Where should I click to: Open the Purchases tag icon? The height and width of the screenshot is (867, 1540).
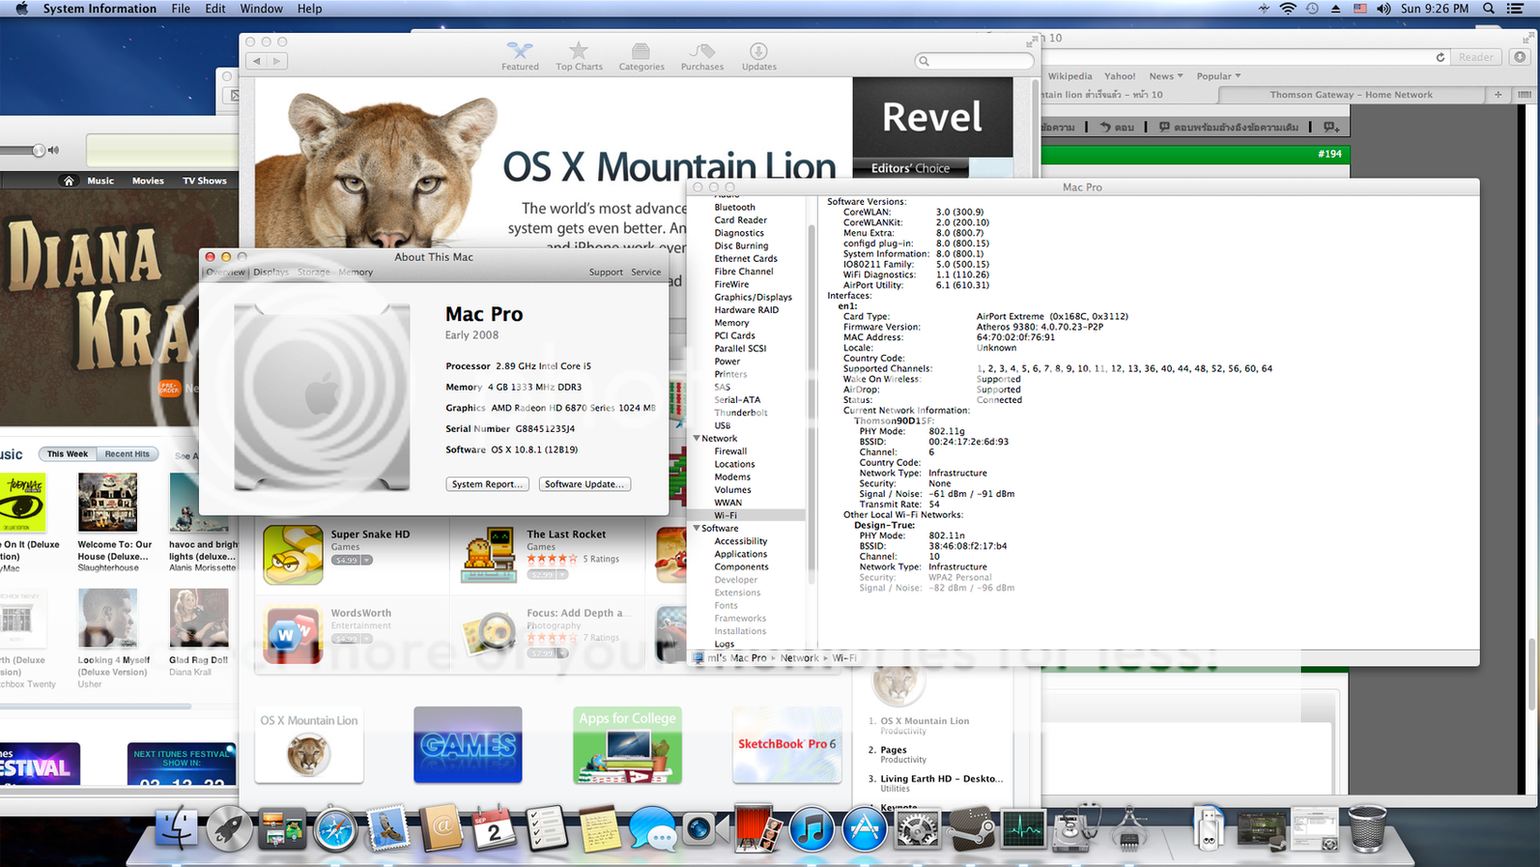coord(702,56)
